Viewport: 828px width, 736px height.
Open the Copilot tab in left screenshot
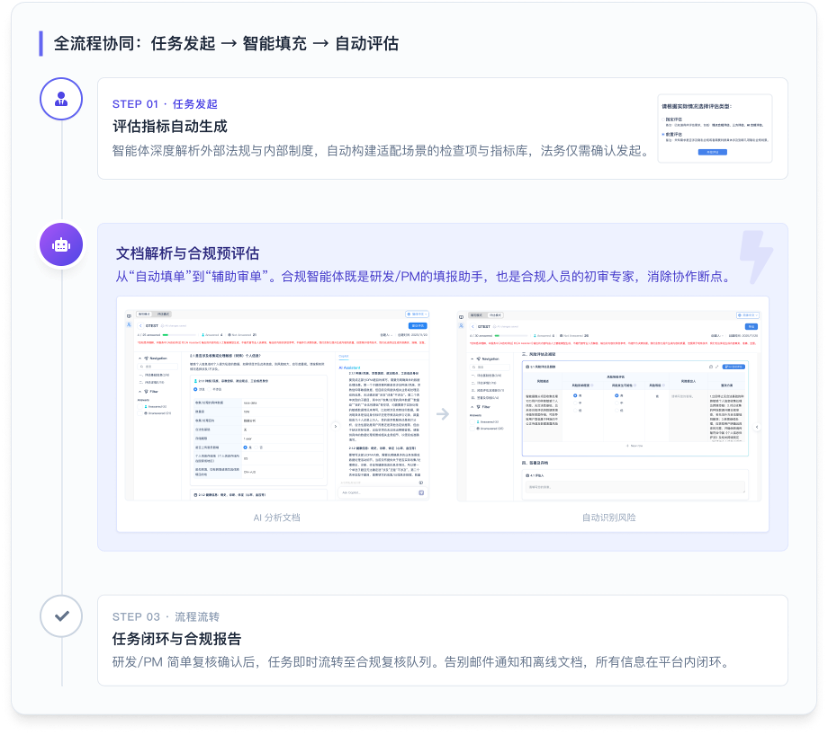click(x=344, y=356)
